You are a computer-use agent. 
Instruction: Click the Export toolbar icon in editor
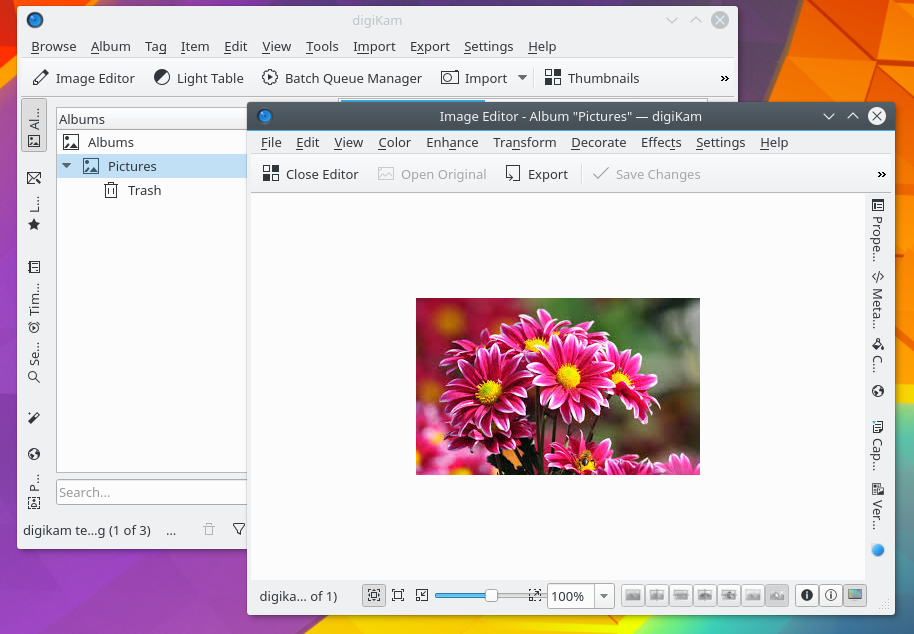[x=536, y=174]
